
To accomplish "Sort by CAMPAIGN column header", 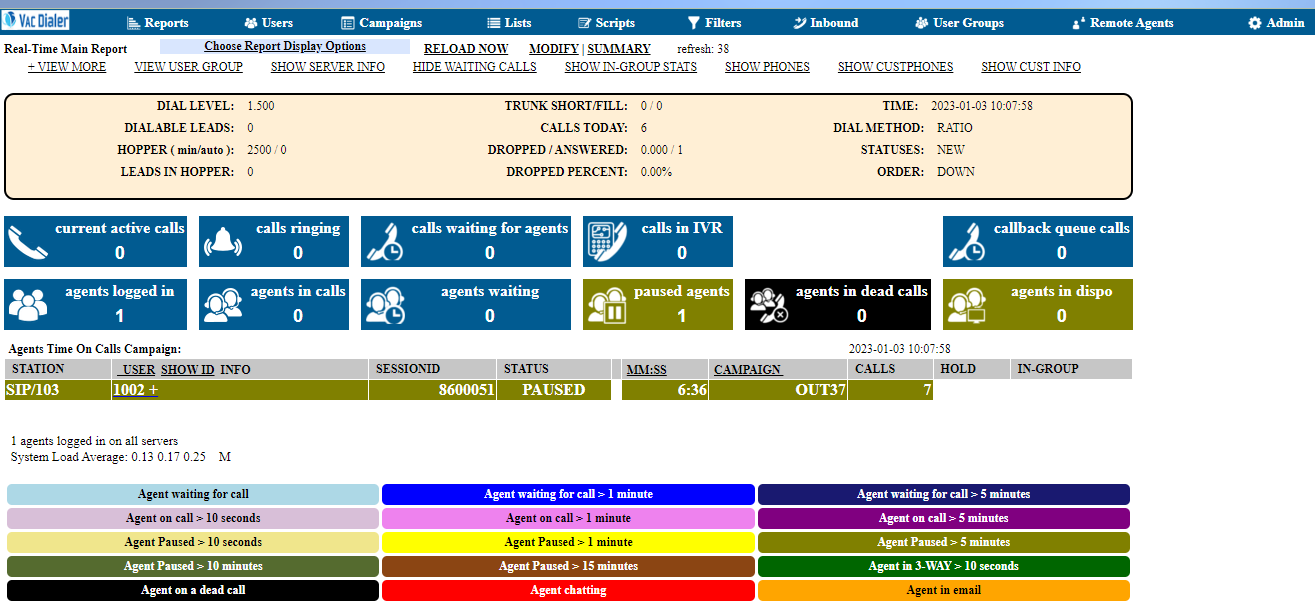I will coord(747,369).
